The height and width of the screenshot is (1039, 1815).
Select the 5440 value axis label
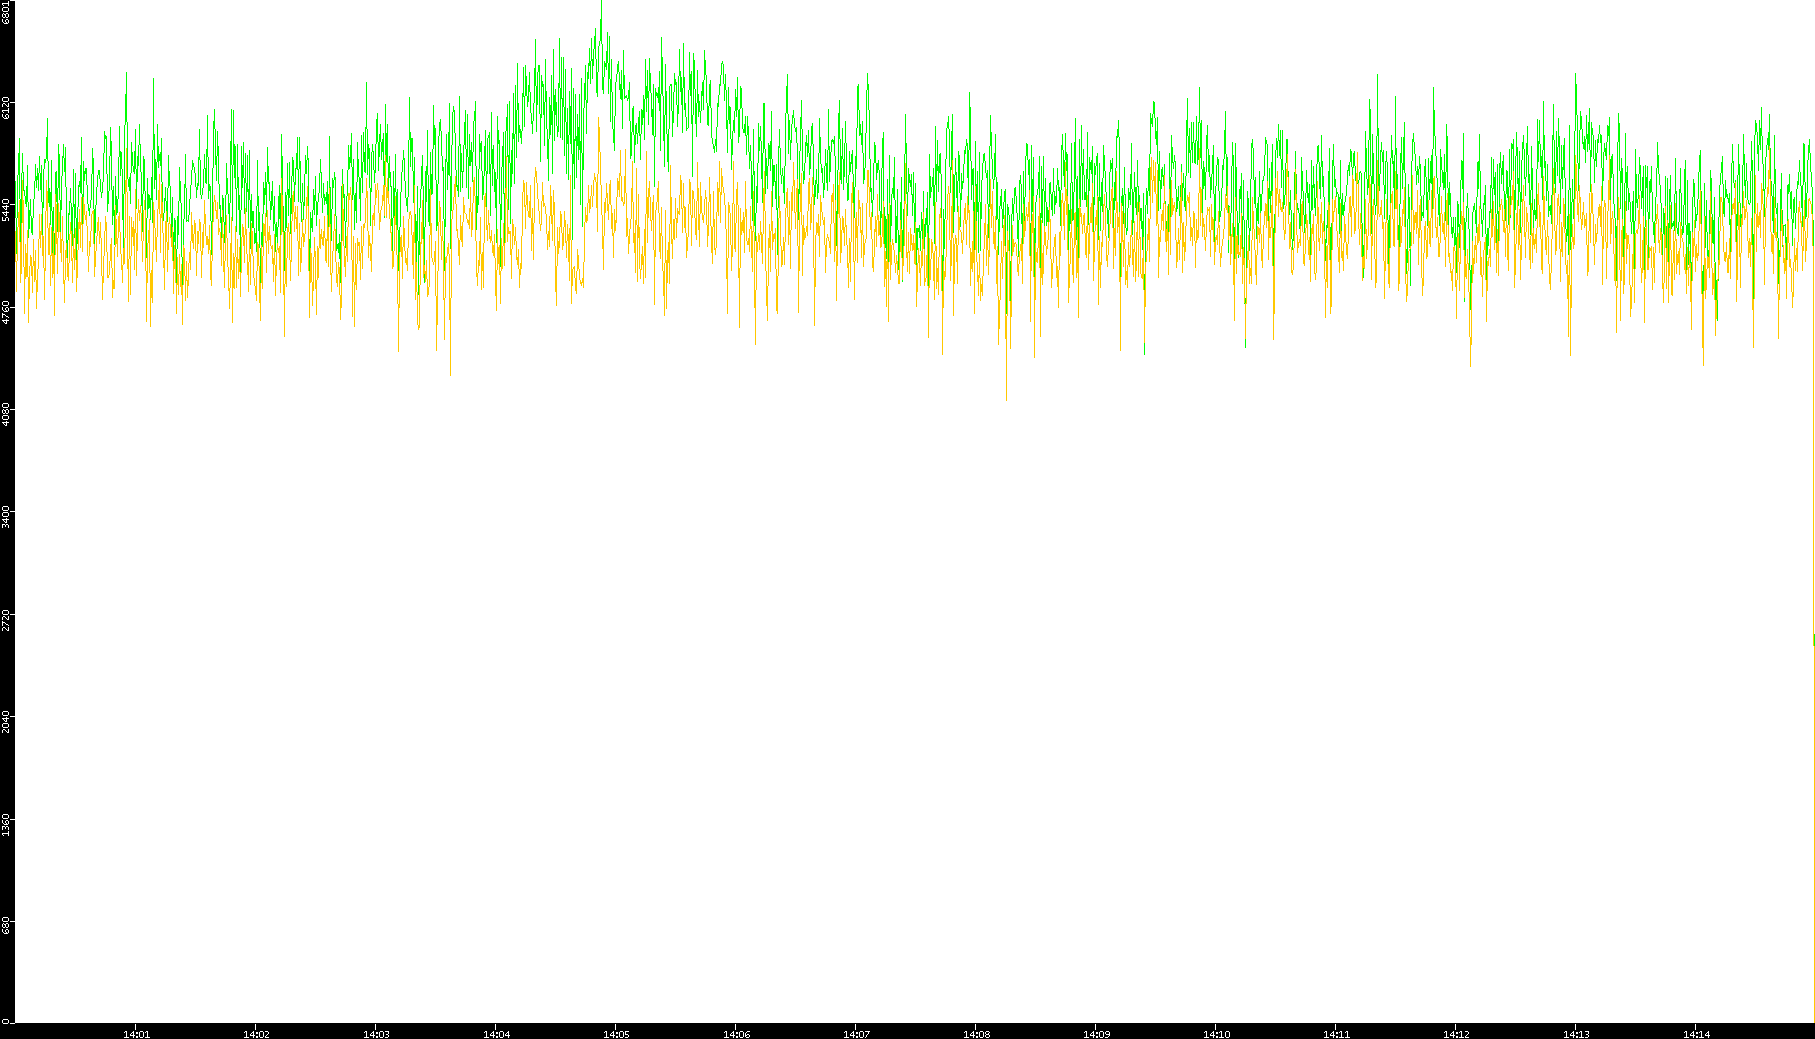[7, 209]
